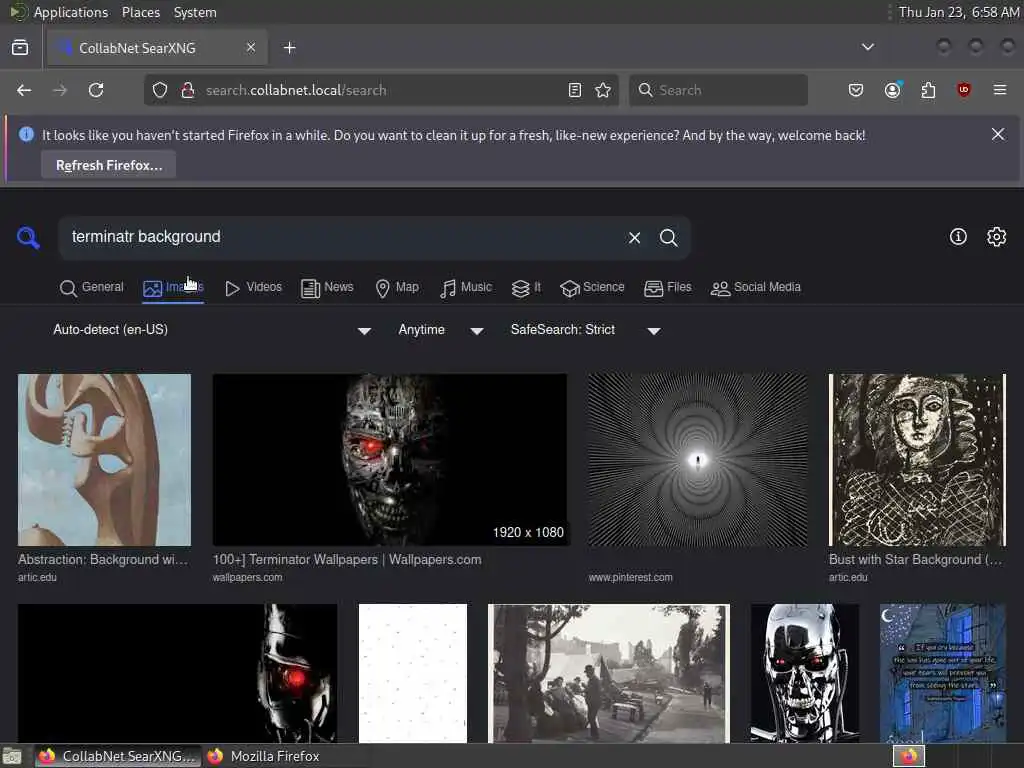Viewport: 1024px width, 768px height.
Task: Click the insecure connection padlock icon
Action: pyautogui.click(x=187, y=90)
